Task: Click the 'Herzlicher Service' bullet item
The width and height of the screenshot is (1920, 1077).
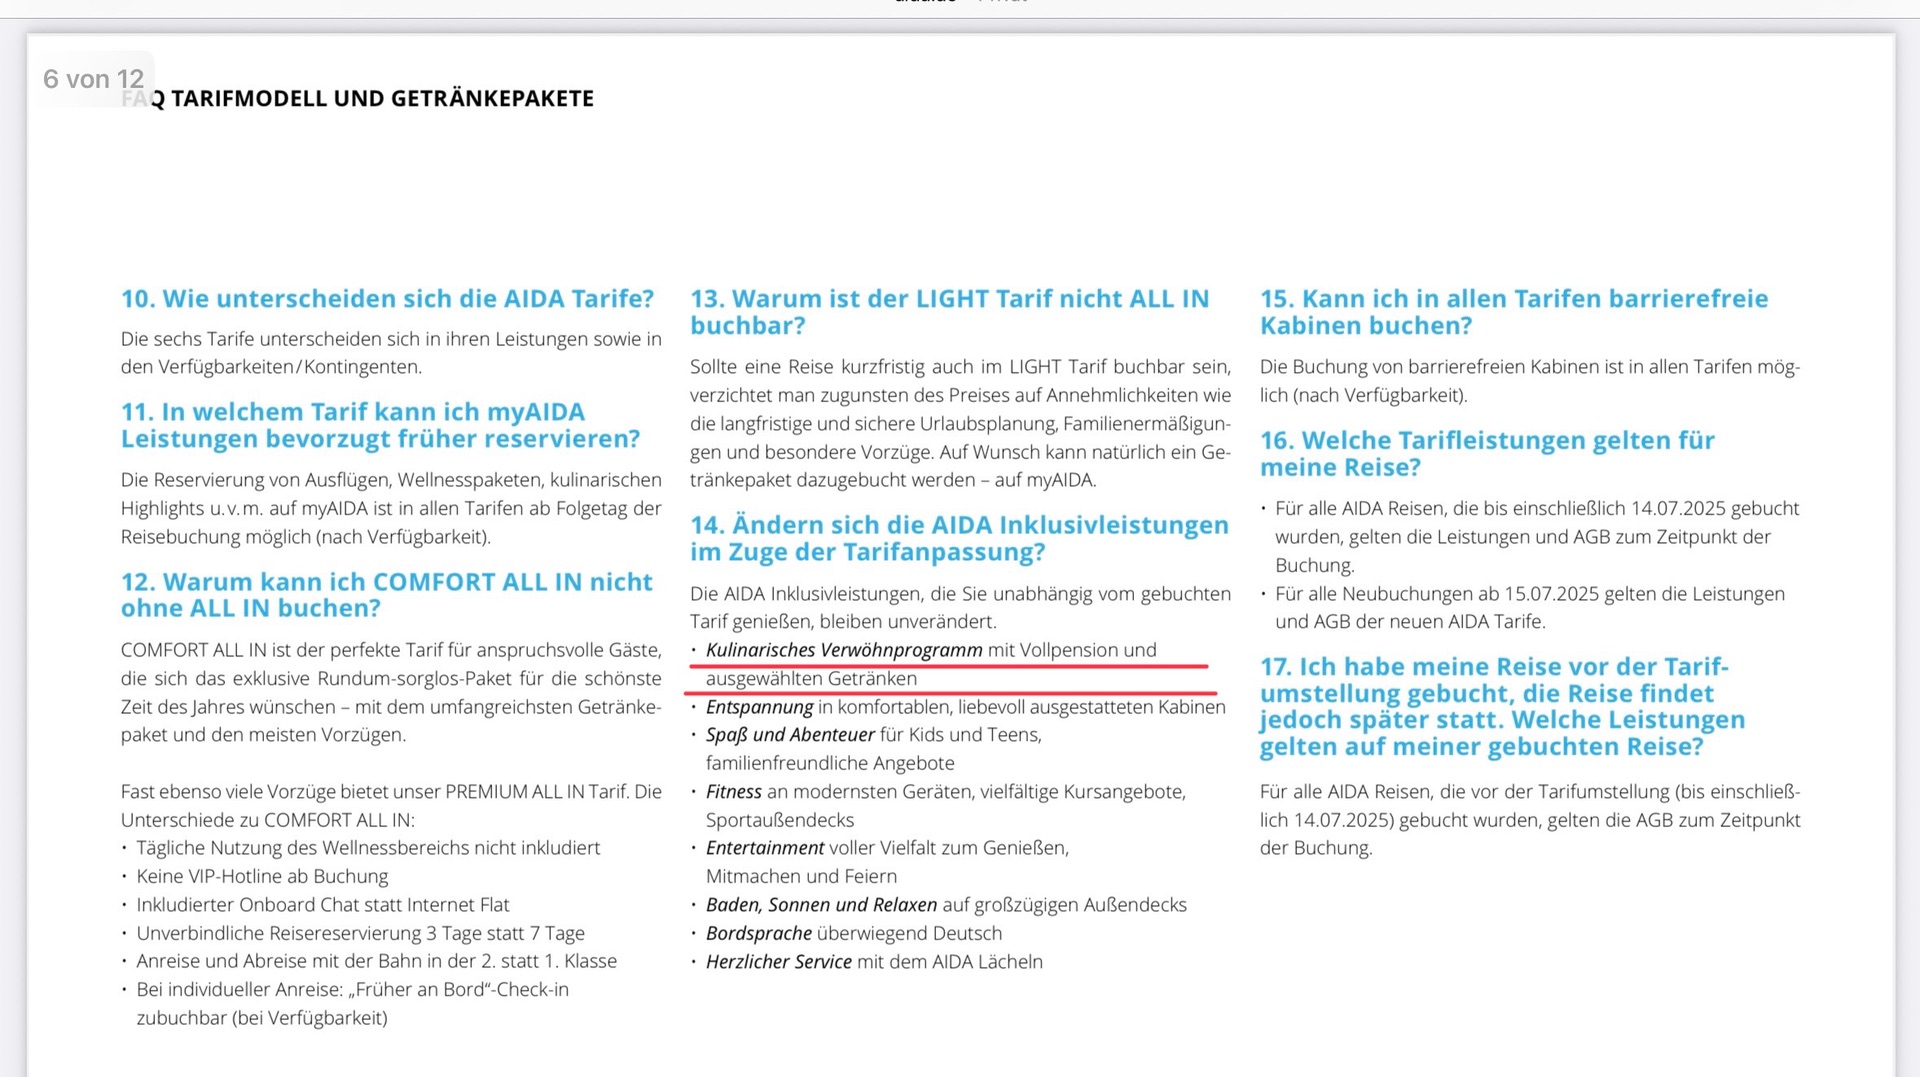Action: [873, 962]
